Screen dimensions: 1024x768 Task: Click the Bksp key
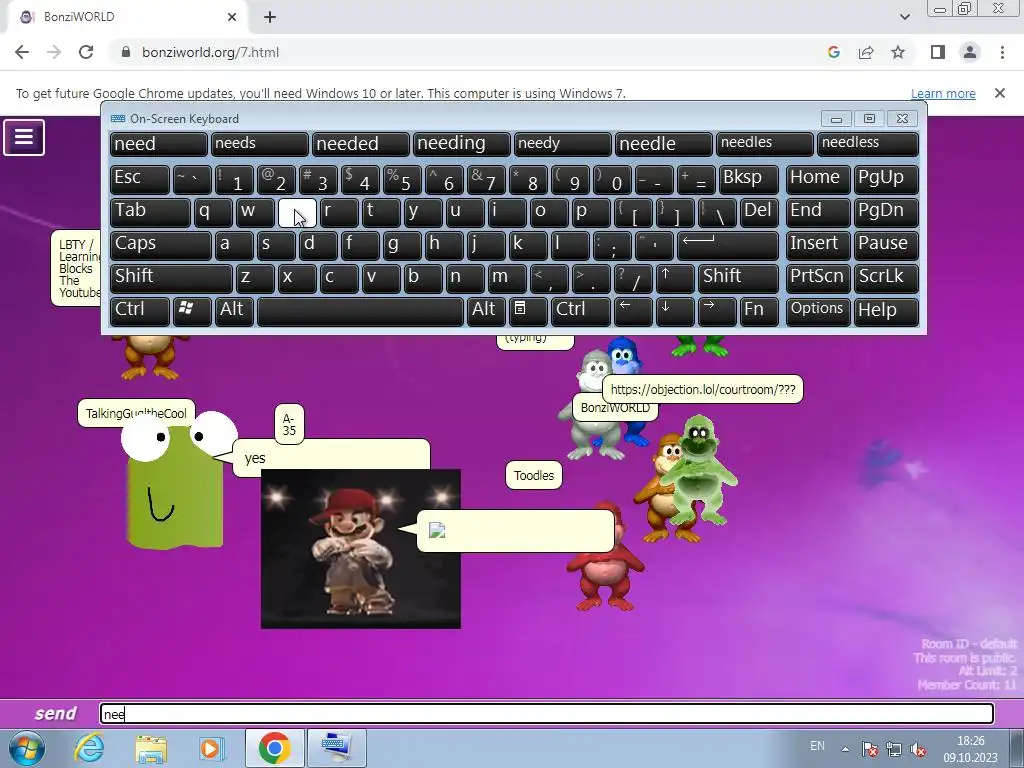pyautogui.click(x=748, y=179)
